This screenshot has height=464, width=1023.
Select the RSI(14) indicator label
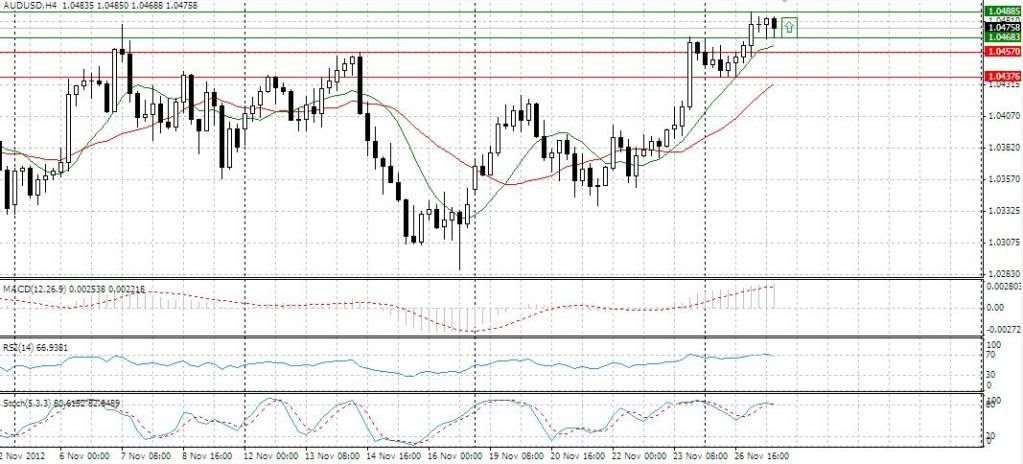click(x=19, y=345)
